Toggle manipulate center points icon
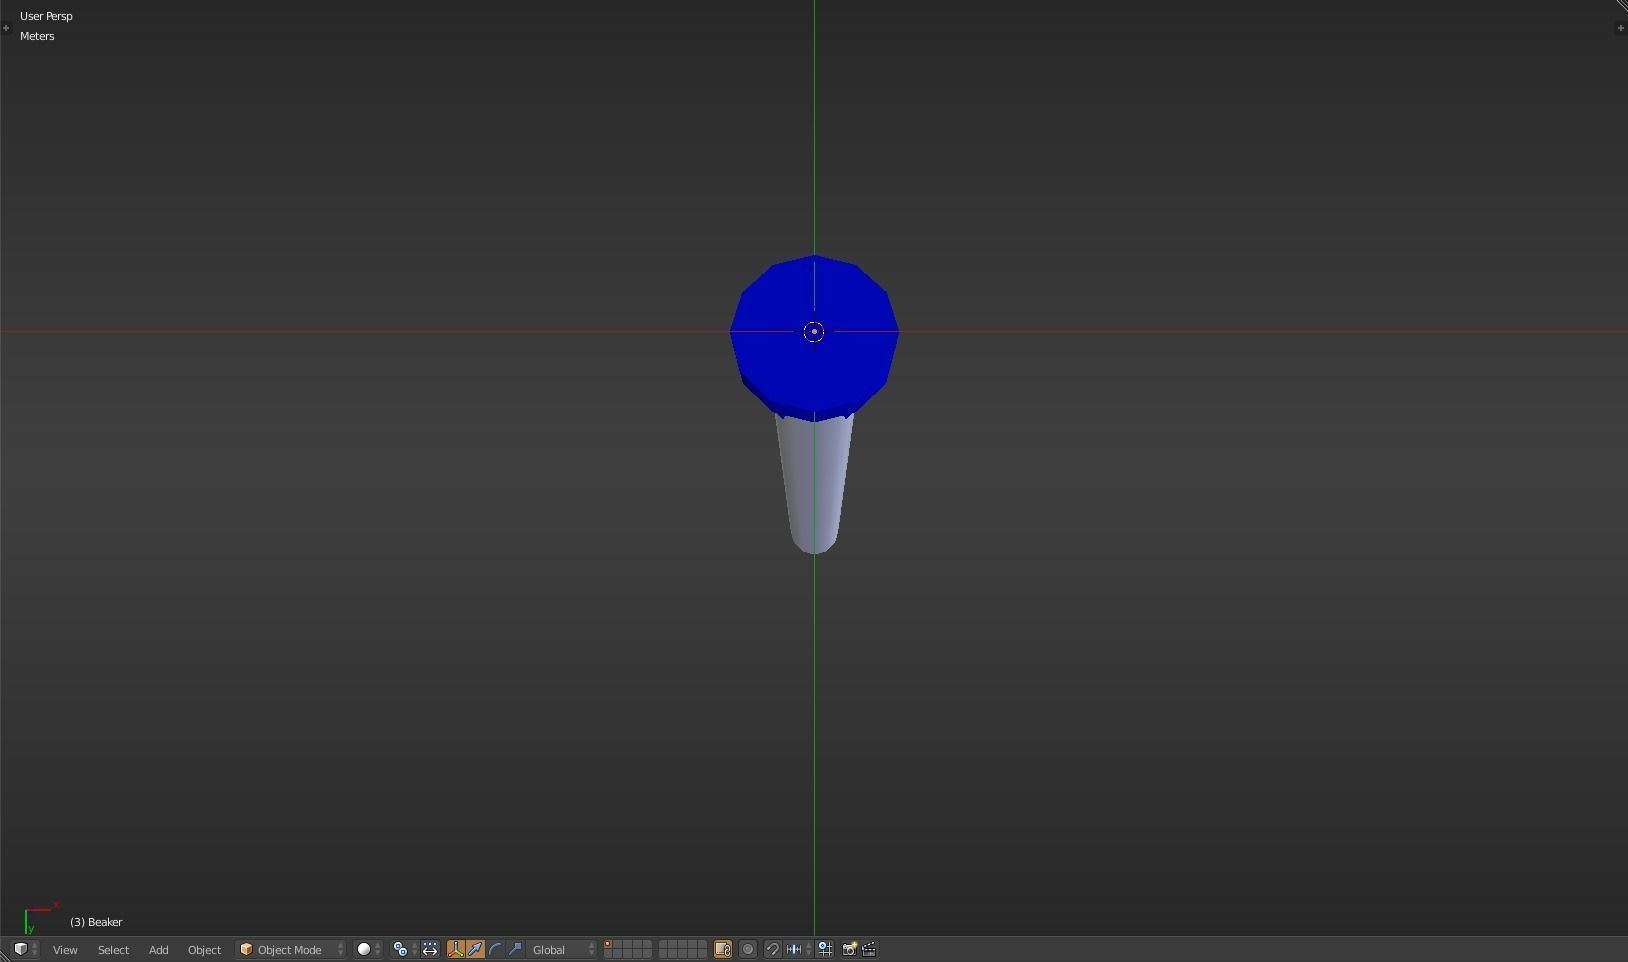The height and width of the screenshot is (962, 1628). coord(430,949)
